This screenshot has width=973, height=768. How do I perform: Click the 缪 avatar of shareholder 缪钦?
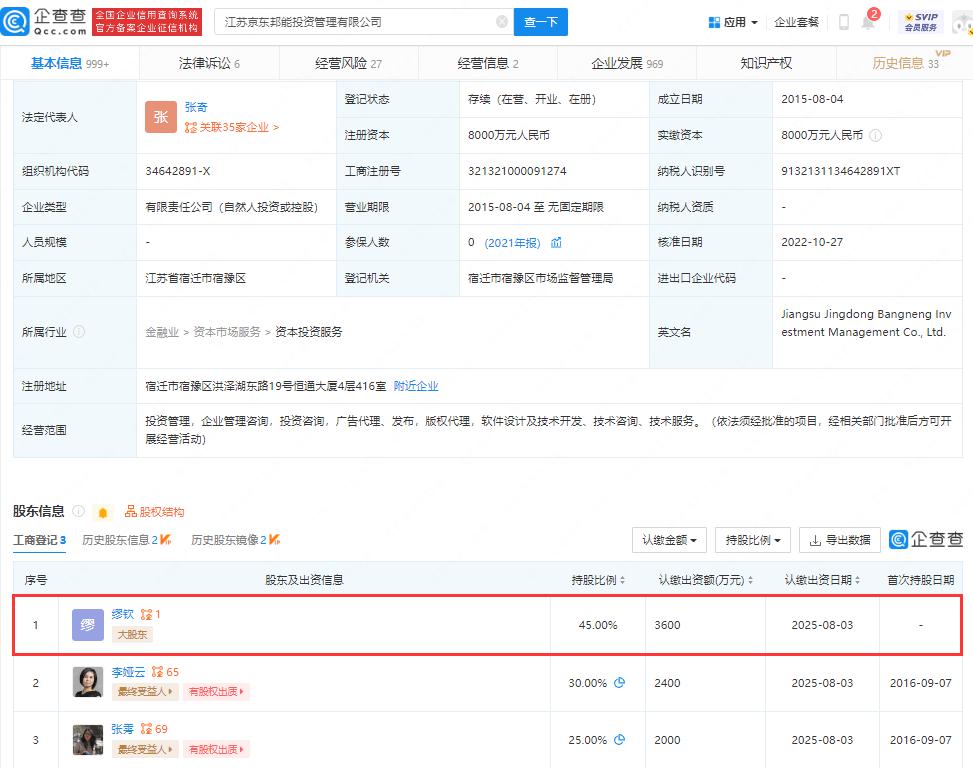pyautogui.click(x=87, y=625)
